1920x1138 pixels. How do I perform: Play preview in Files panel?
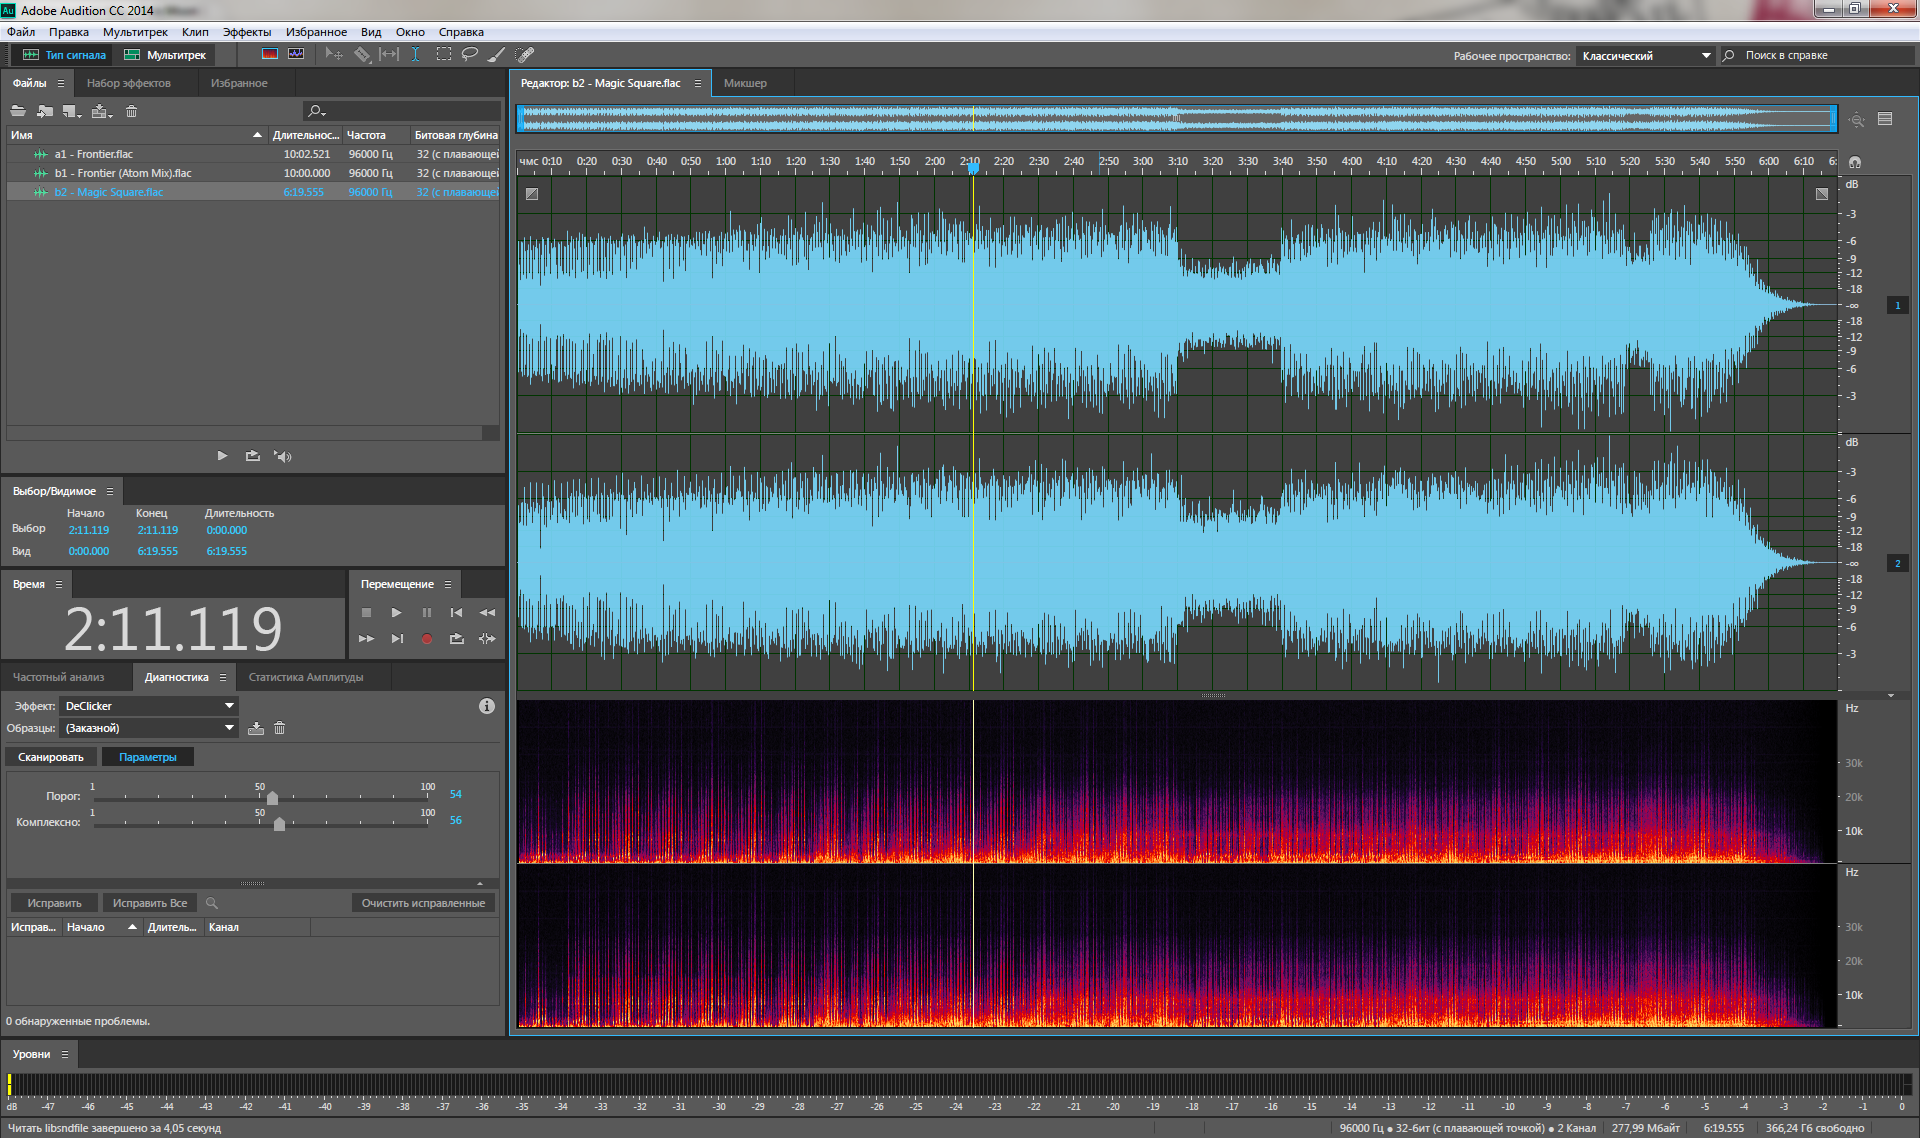(222, 456)
